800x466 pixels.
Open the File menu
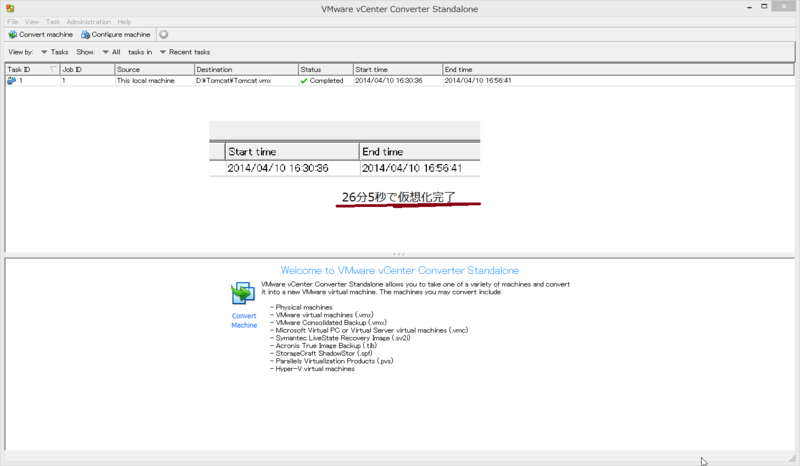(13, 22)
